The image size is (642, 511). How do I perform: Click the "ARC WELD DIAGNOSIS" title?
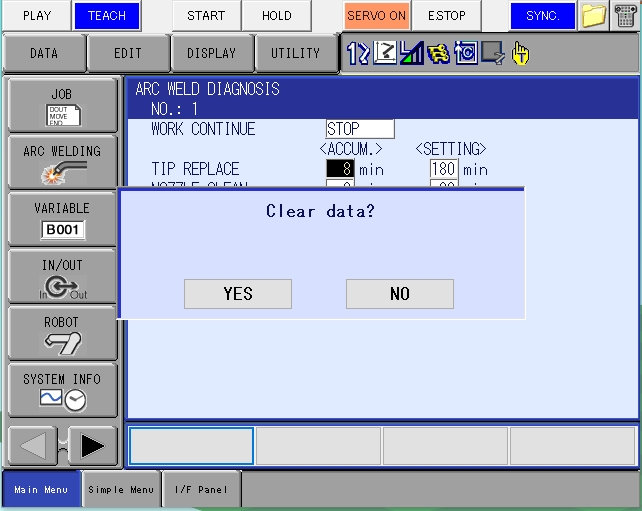(x=208, y=89)
